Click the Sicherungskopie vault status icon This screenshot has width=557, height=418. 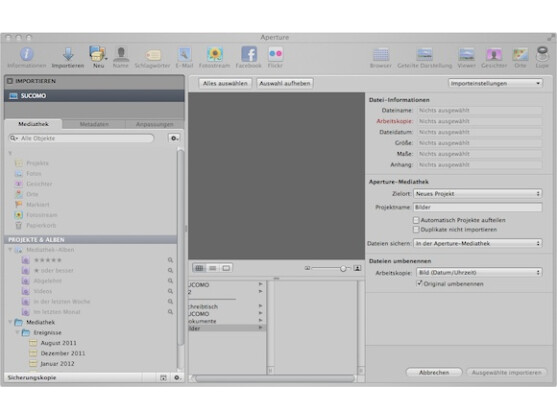[x=163, y=378]
